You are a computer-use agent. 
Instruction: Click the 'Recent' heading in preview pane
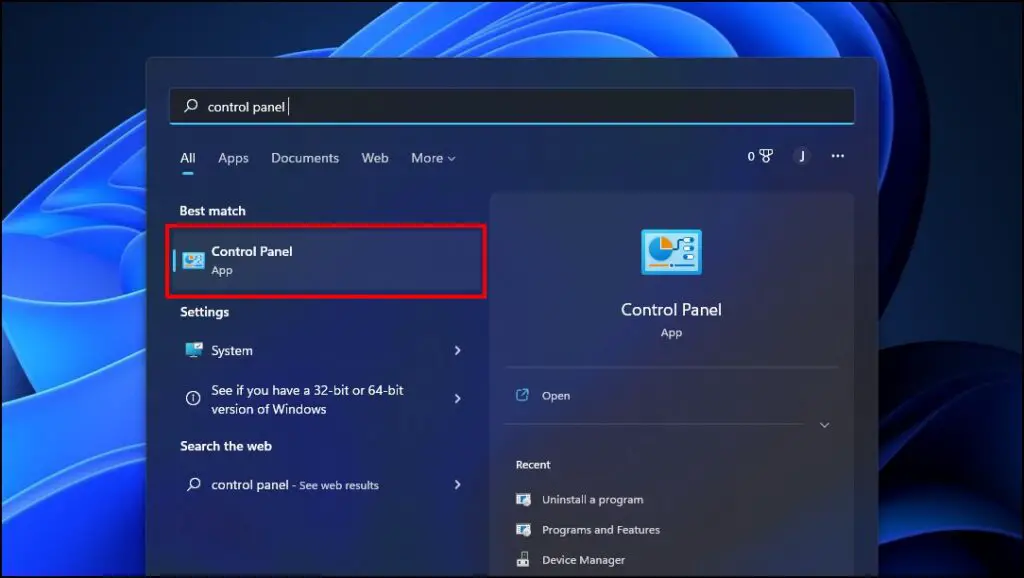(x=533, y=465)
